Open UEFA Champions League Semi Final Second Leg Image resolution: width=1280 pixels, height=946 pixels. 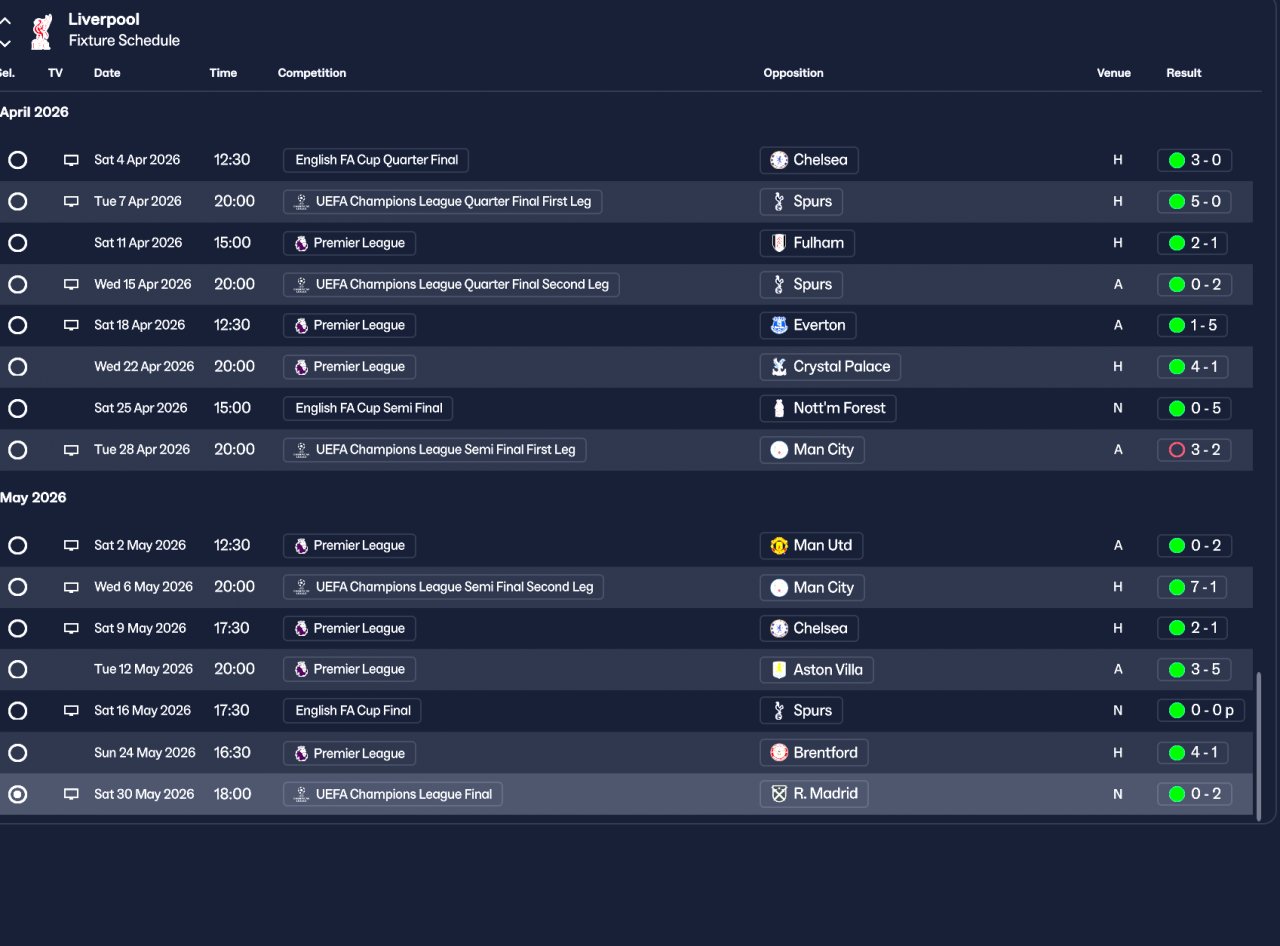(443, 587)
